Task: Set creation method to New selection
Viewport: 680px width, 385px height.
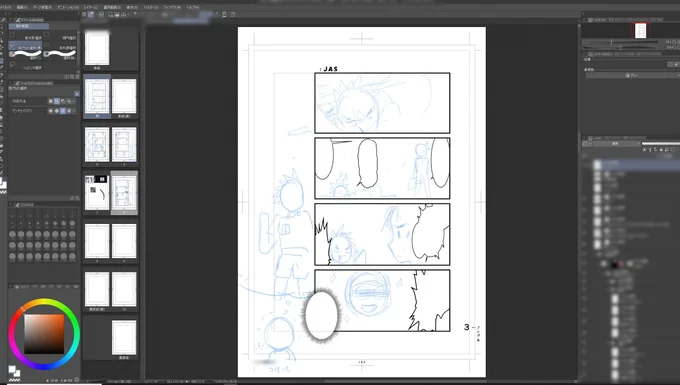Action: coord(51,101)
